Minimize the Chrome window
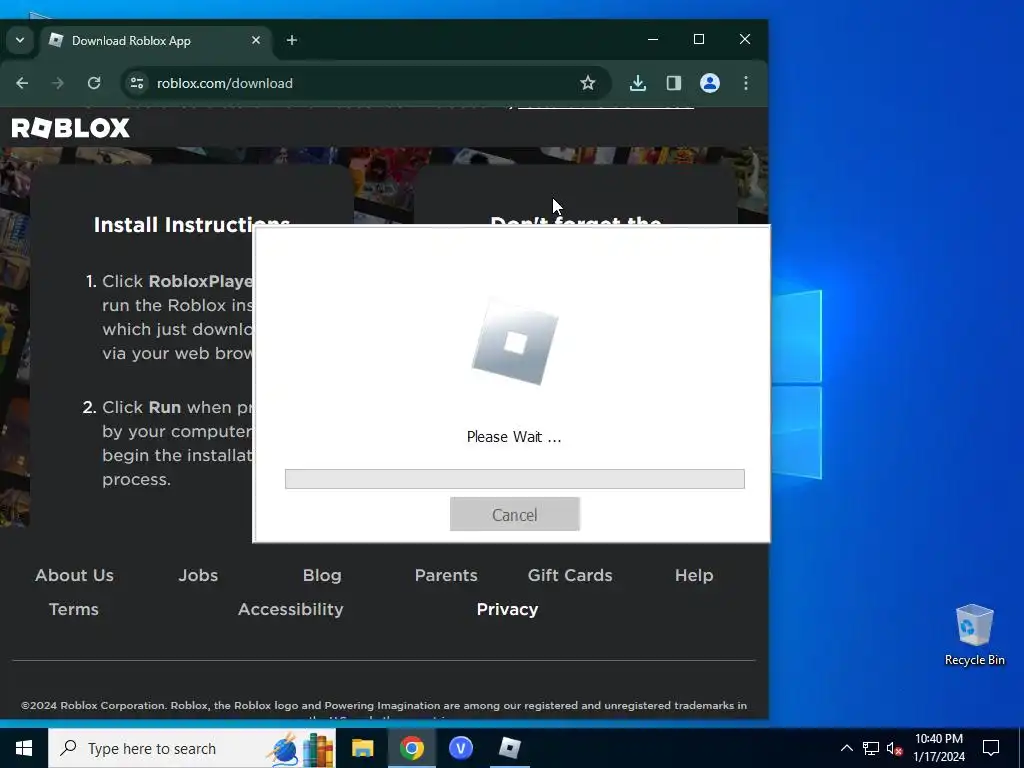The image size is (1024, 768). coord(652,39)
